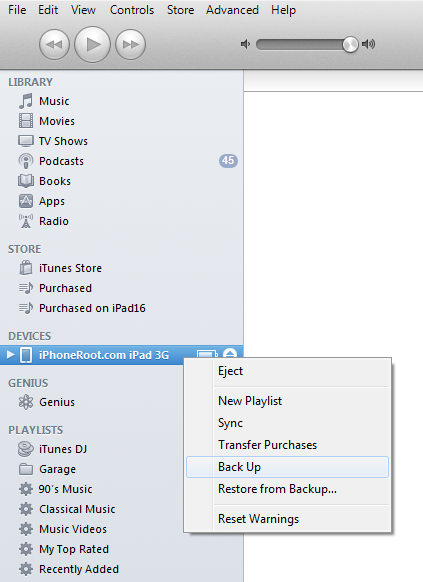Skip to previous track with rewind button

click(x=54, y=45)
